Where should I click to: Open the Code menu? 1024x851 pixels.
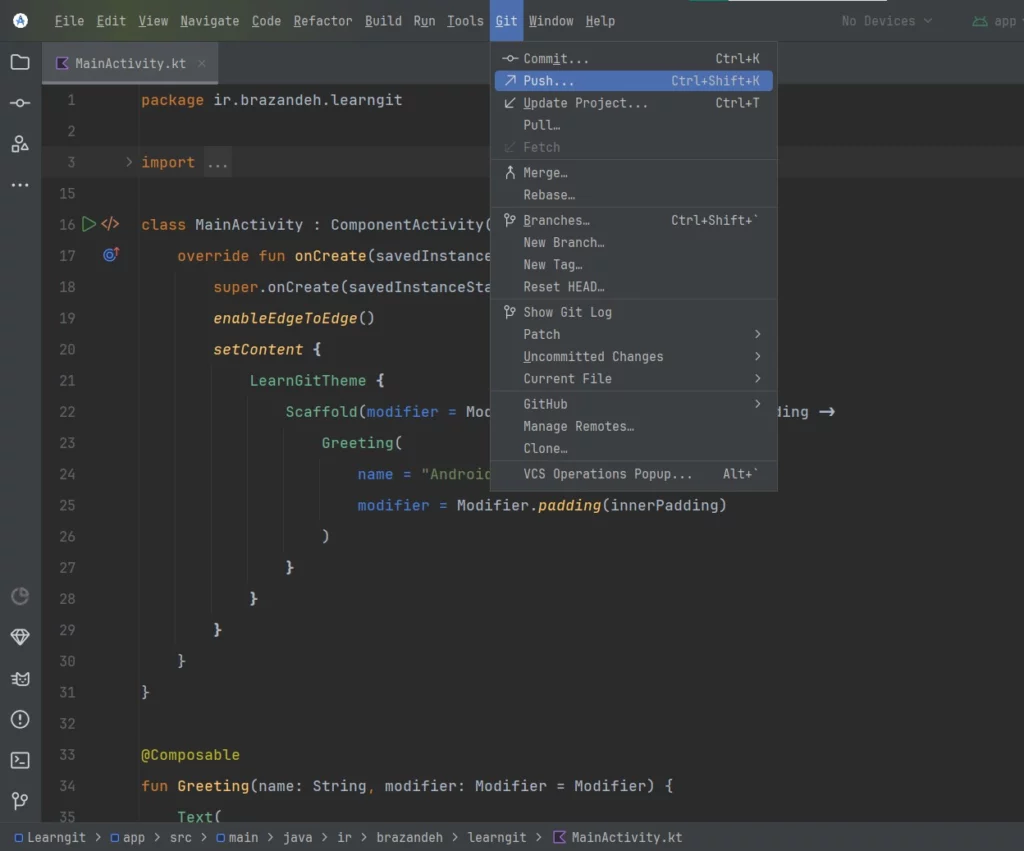(x=266, y=21)
